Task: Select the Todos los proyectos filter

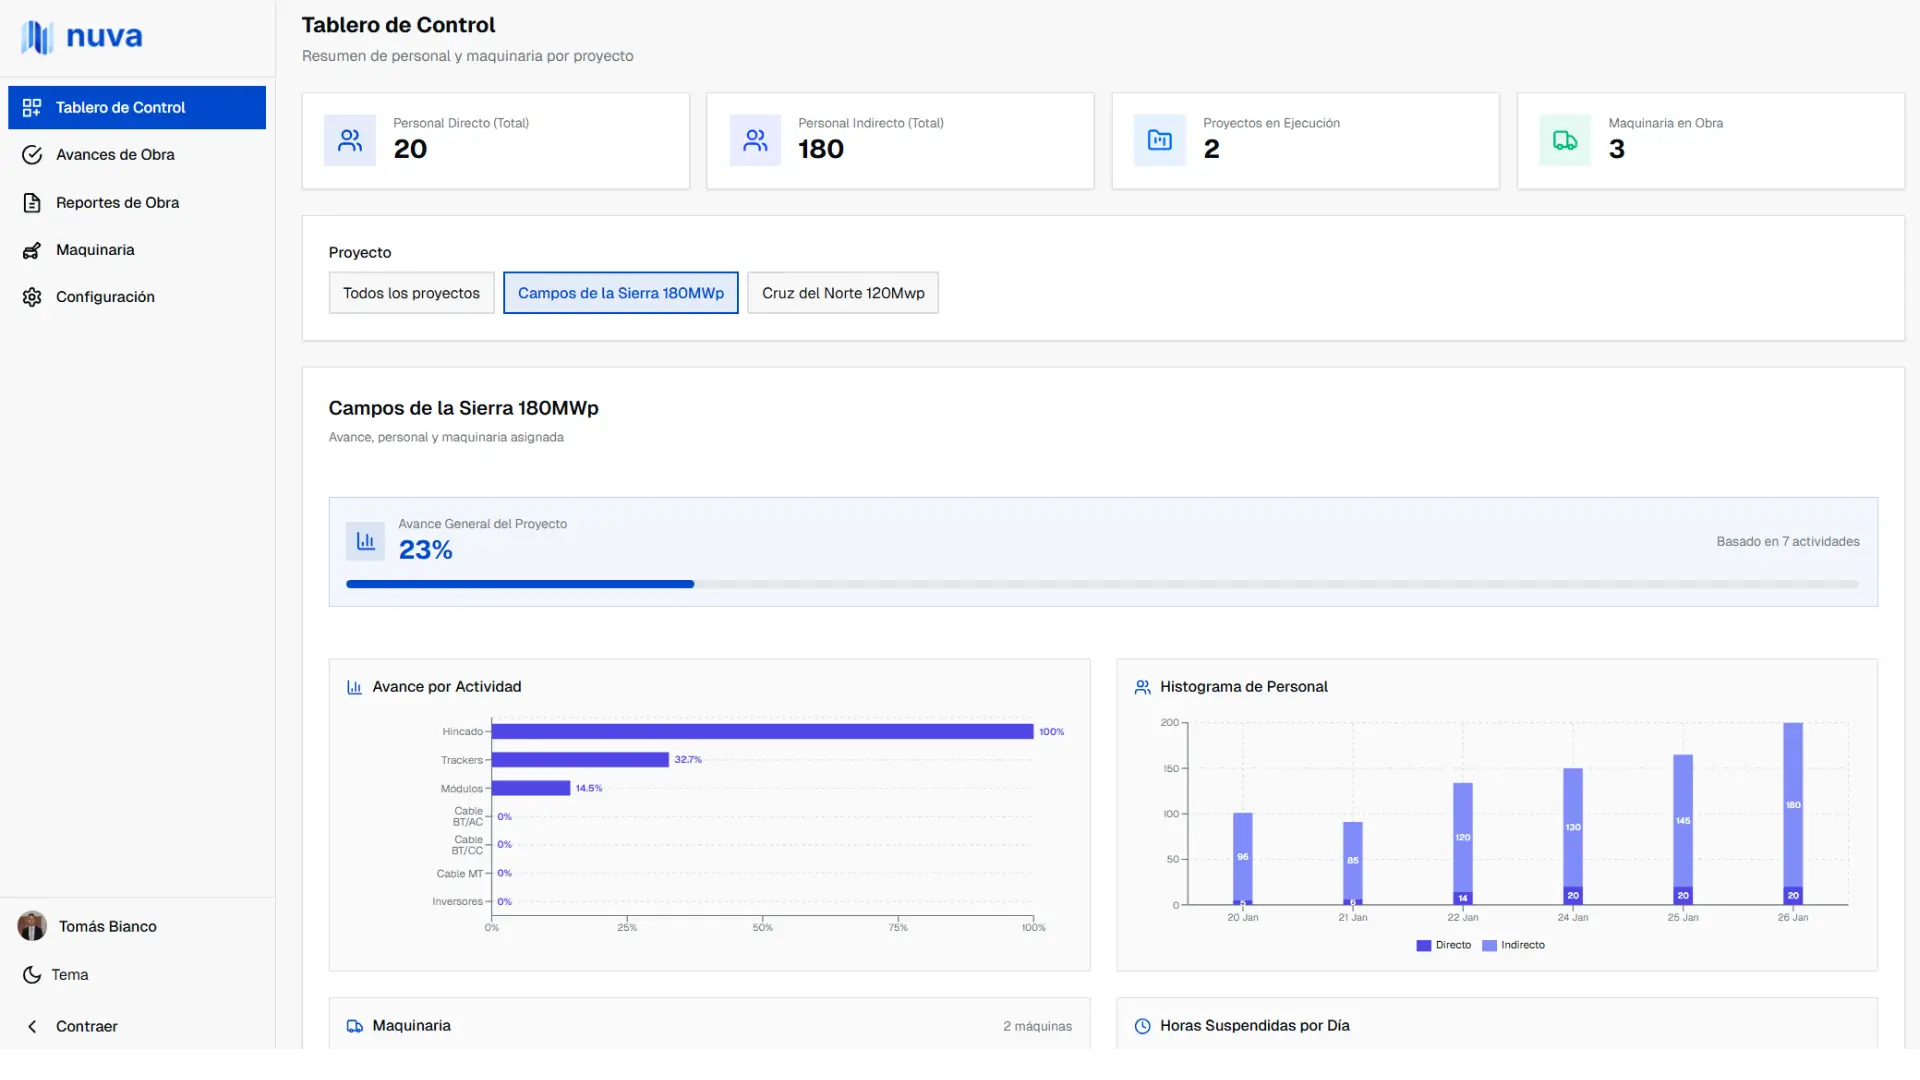Action: pos(411,293)
